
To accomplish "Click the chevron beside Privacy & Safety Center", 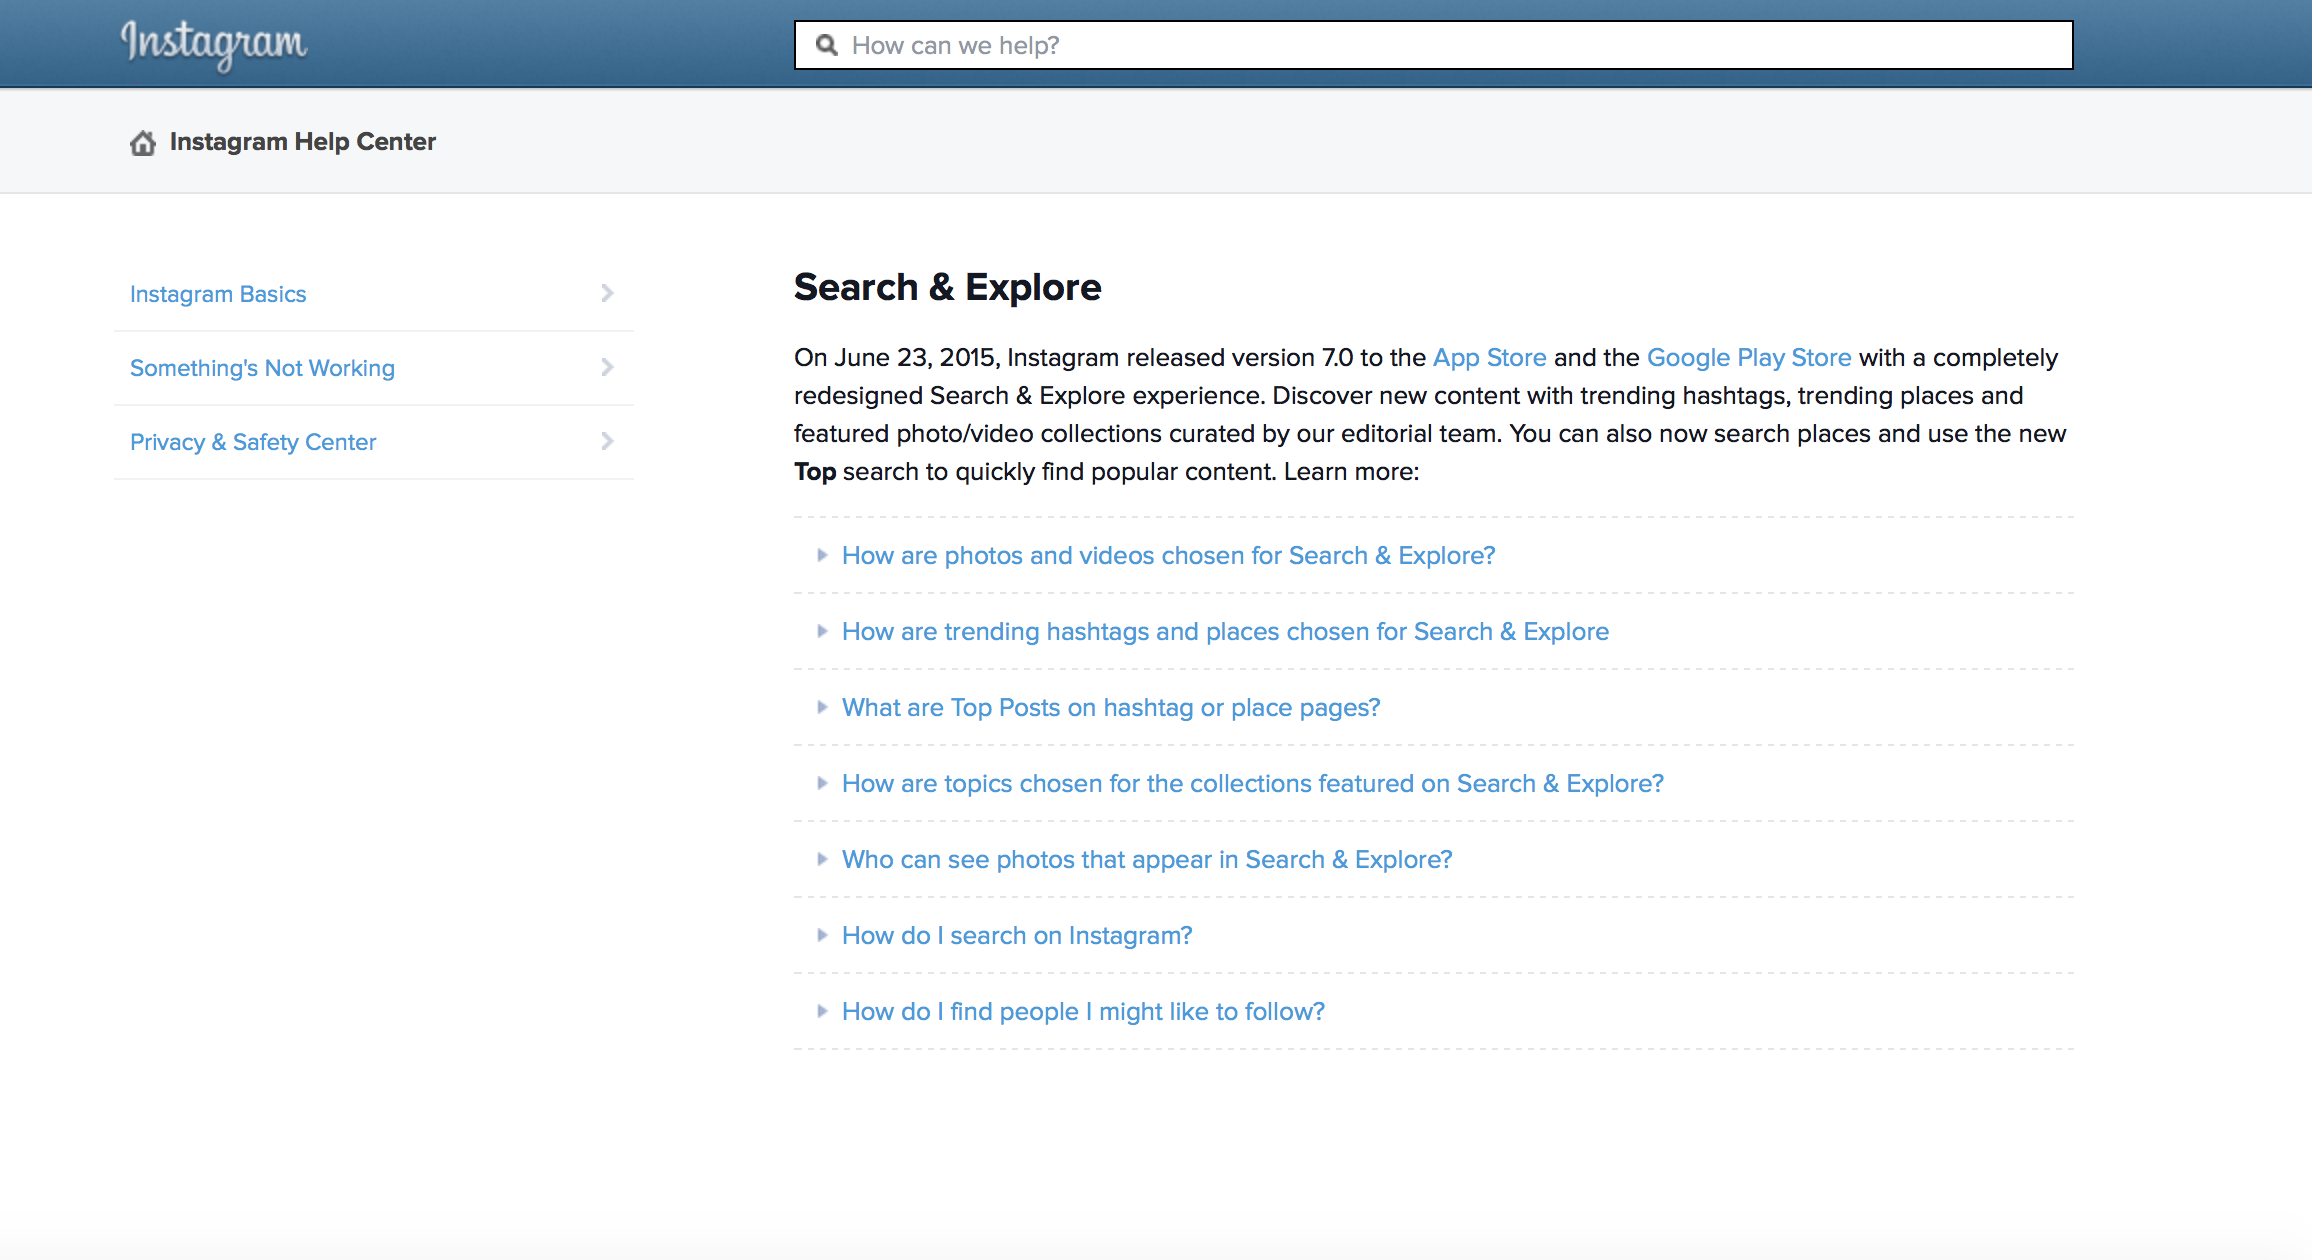I will pos(607,441).
